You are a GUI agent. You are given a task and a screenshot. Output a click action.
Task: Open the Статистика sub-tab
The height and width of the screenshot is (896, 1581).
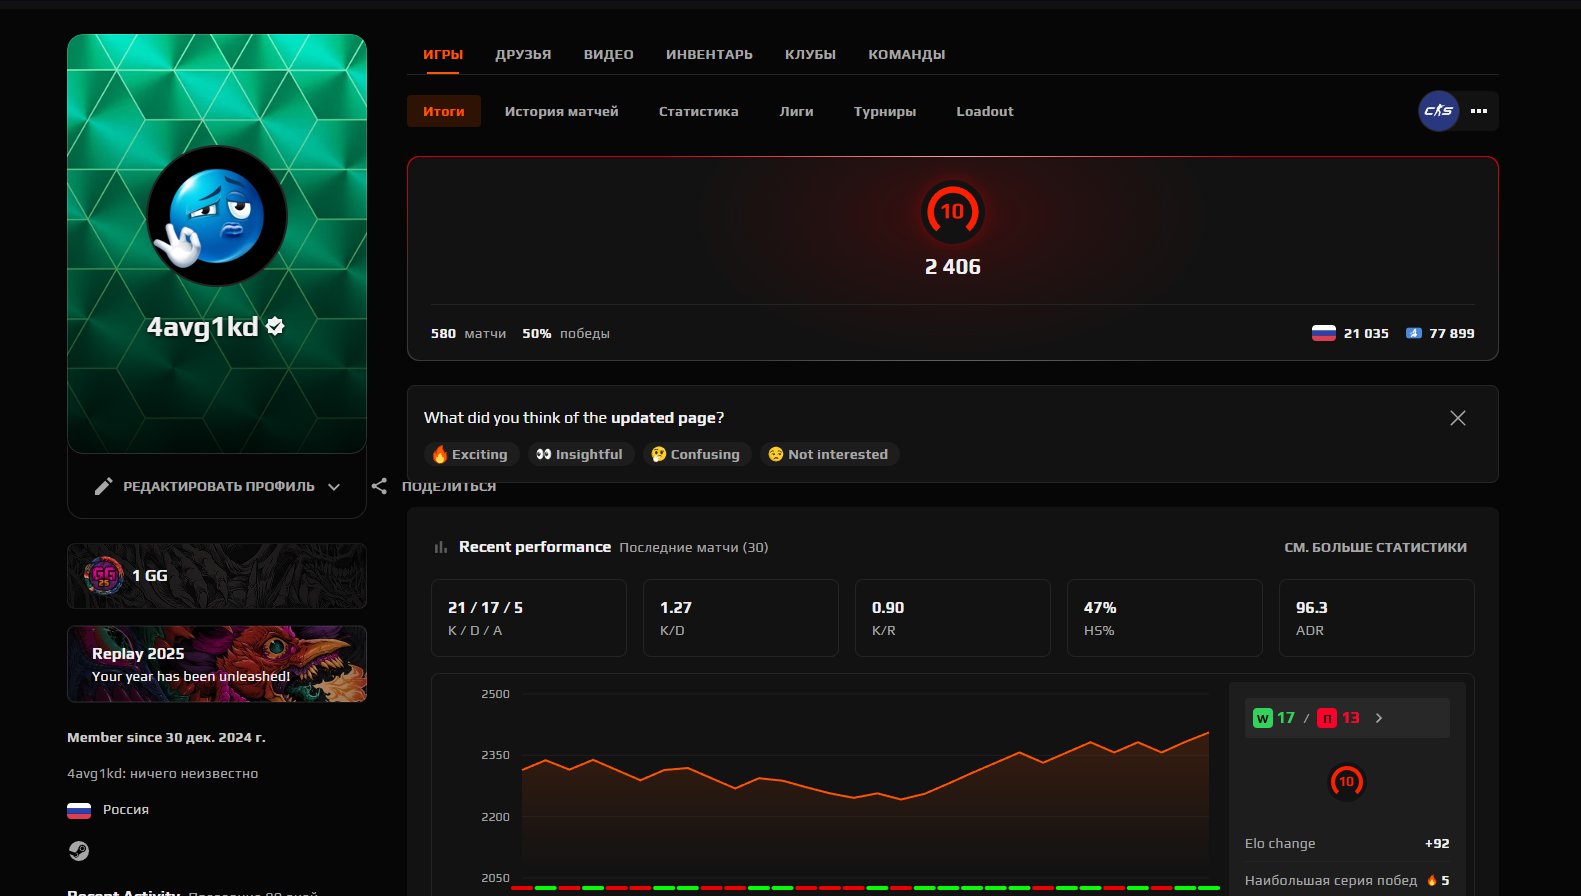(698, 111)
